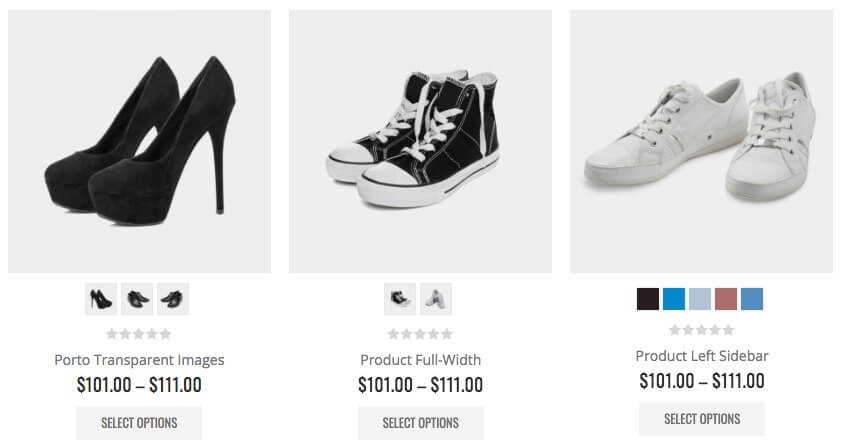Screen dimensions: 842x446
Task: View the white leather sneakers product image
Action: [701, 141]
